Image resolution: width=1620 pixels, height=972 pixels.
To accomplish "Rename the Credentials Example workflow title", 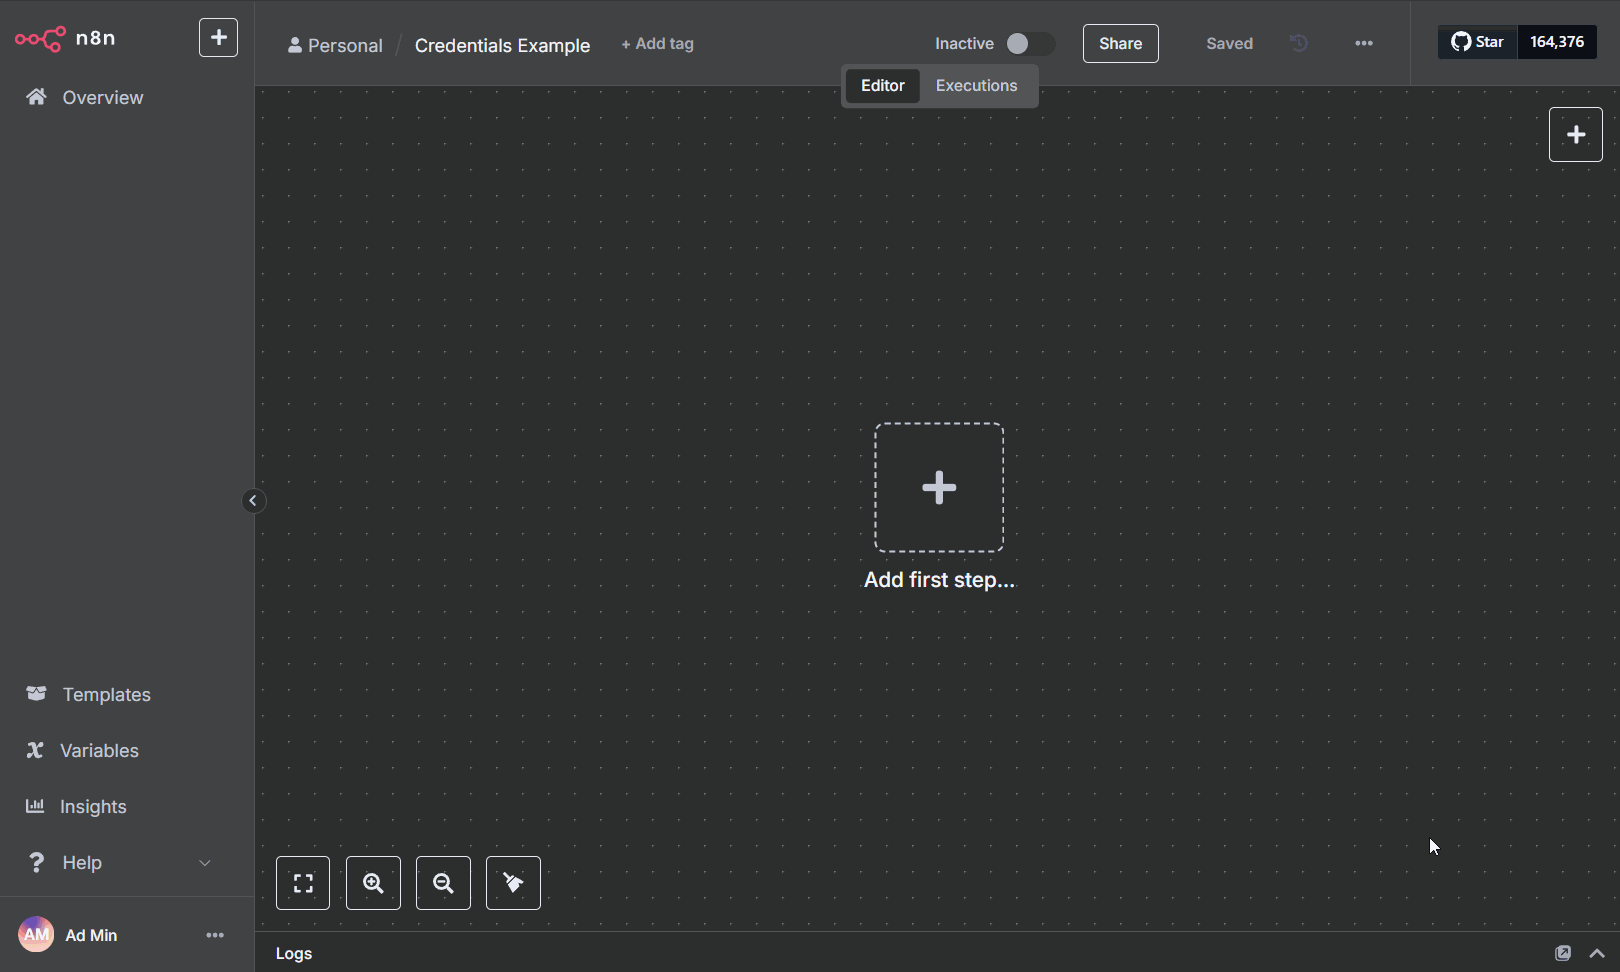I will [502, 45].
